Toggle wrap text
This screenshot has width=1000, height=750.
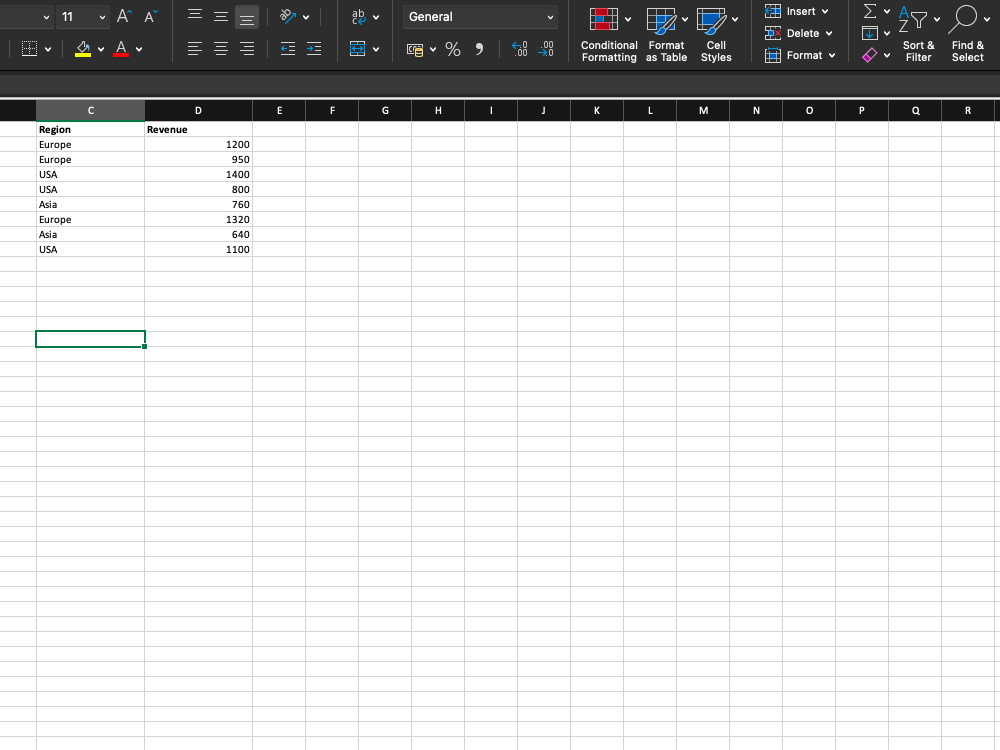coord(358,17)
